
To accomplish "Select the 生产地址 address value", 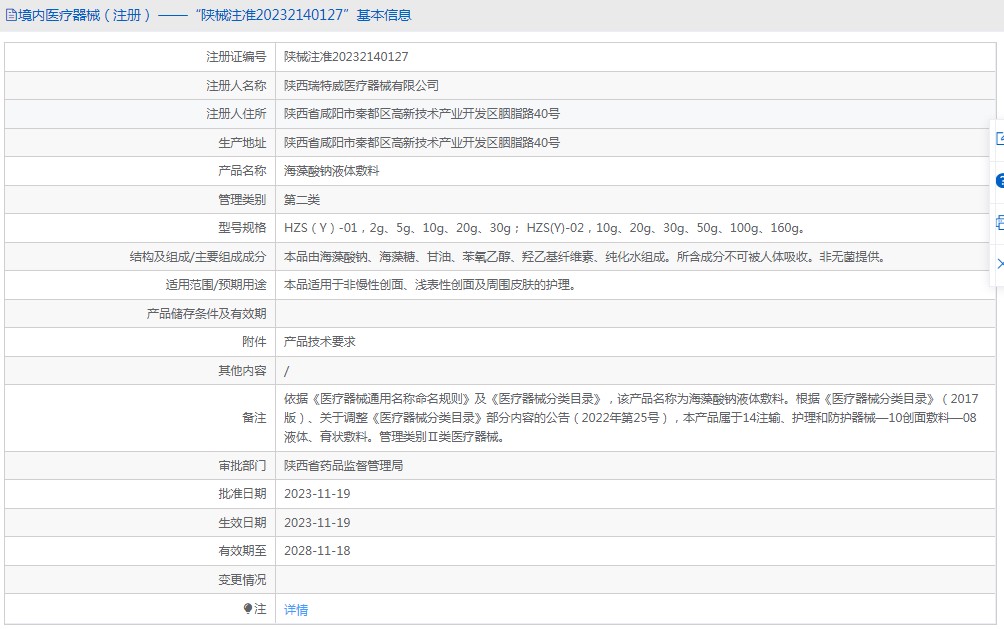I will coord(422,142).
